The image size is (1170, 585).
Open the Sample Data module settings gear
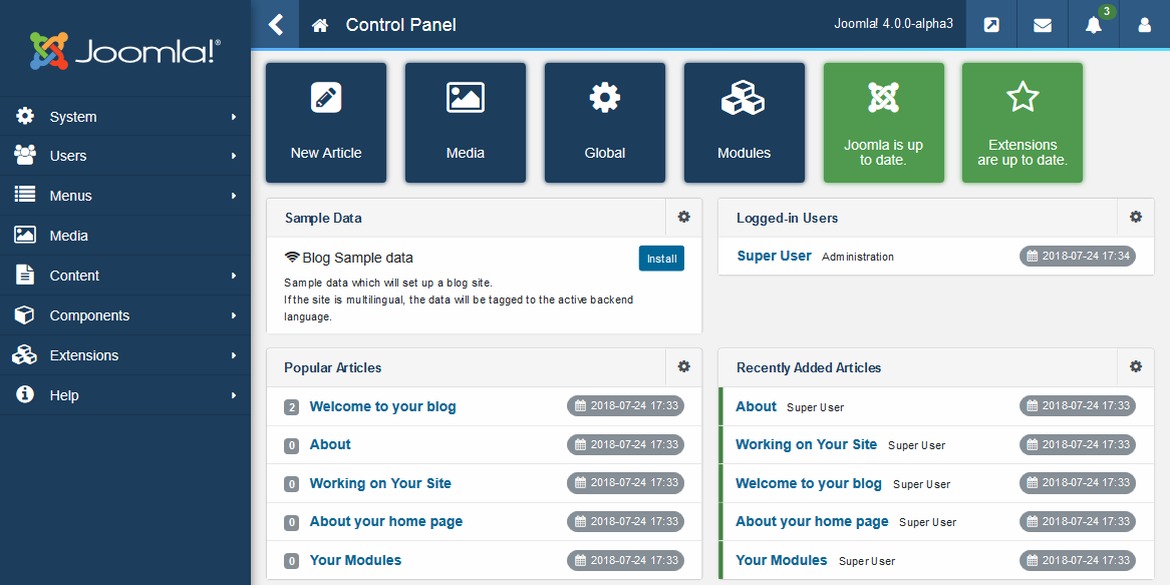tap(684, 217)
